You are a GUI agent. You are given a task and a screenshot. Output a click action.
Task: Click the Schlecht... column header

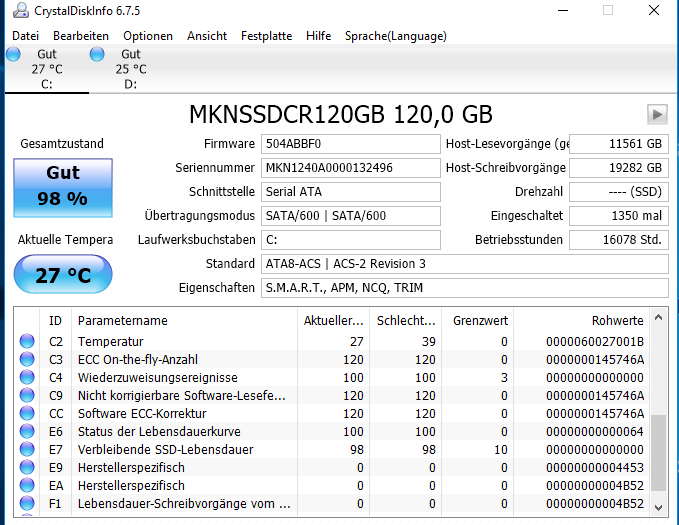pyautogui.click(x=405, y=321)
